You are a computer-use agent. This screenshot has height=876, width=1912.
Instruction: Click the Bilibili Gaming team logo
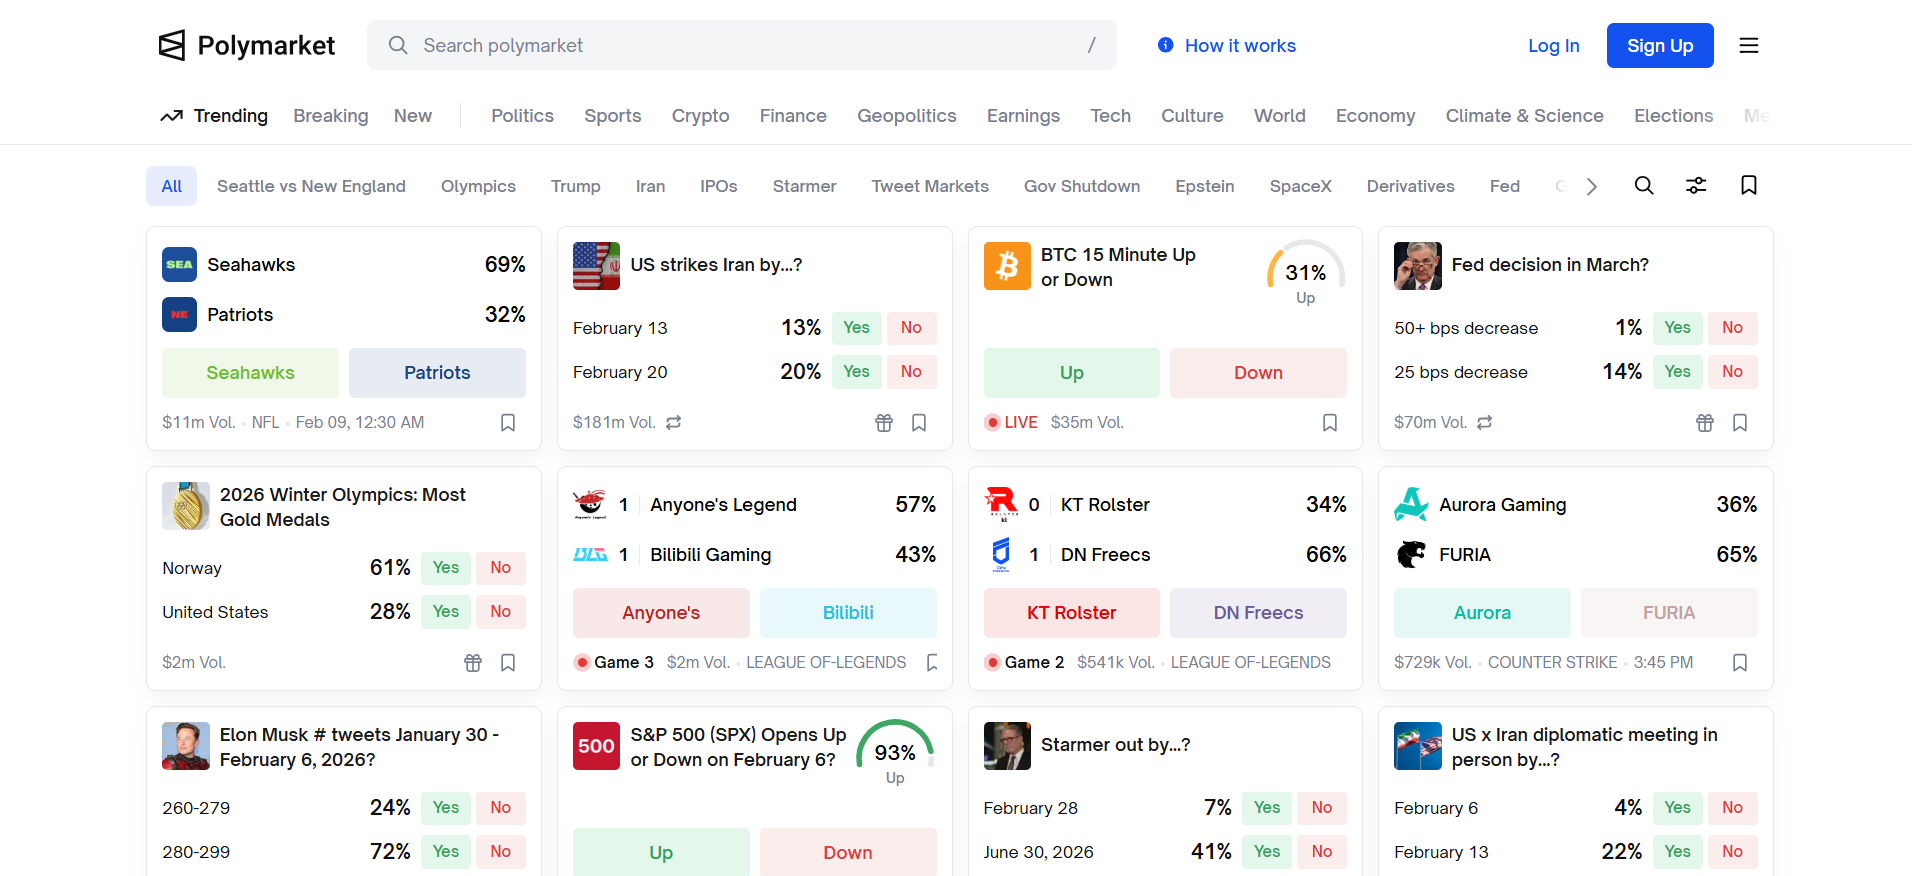590,555
